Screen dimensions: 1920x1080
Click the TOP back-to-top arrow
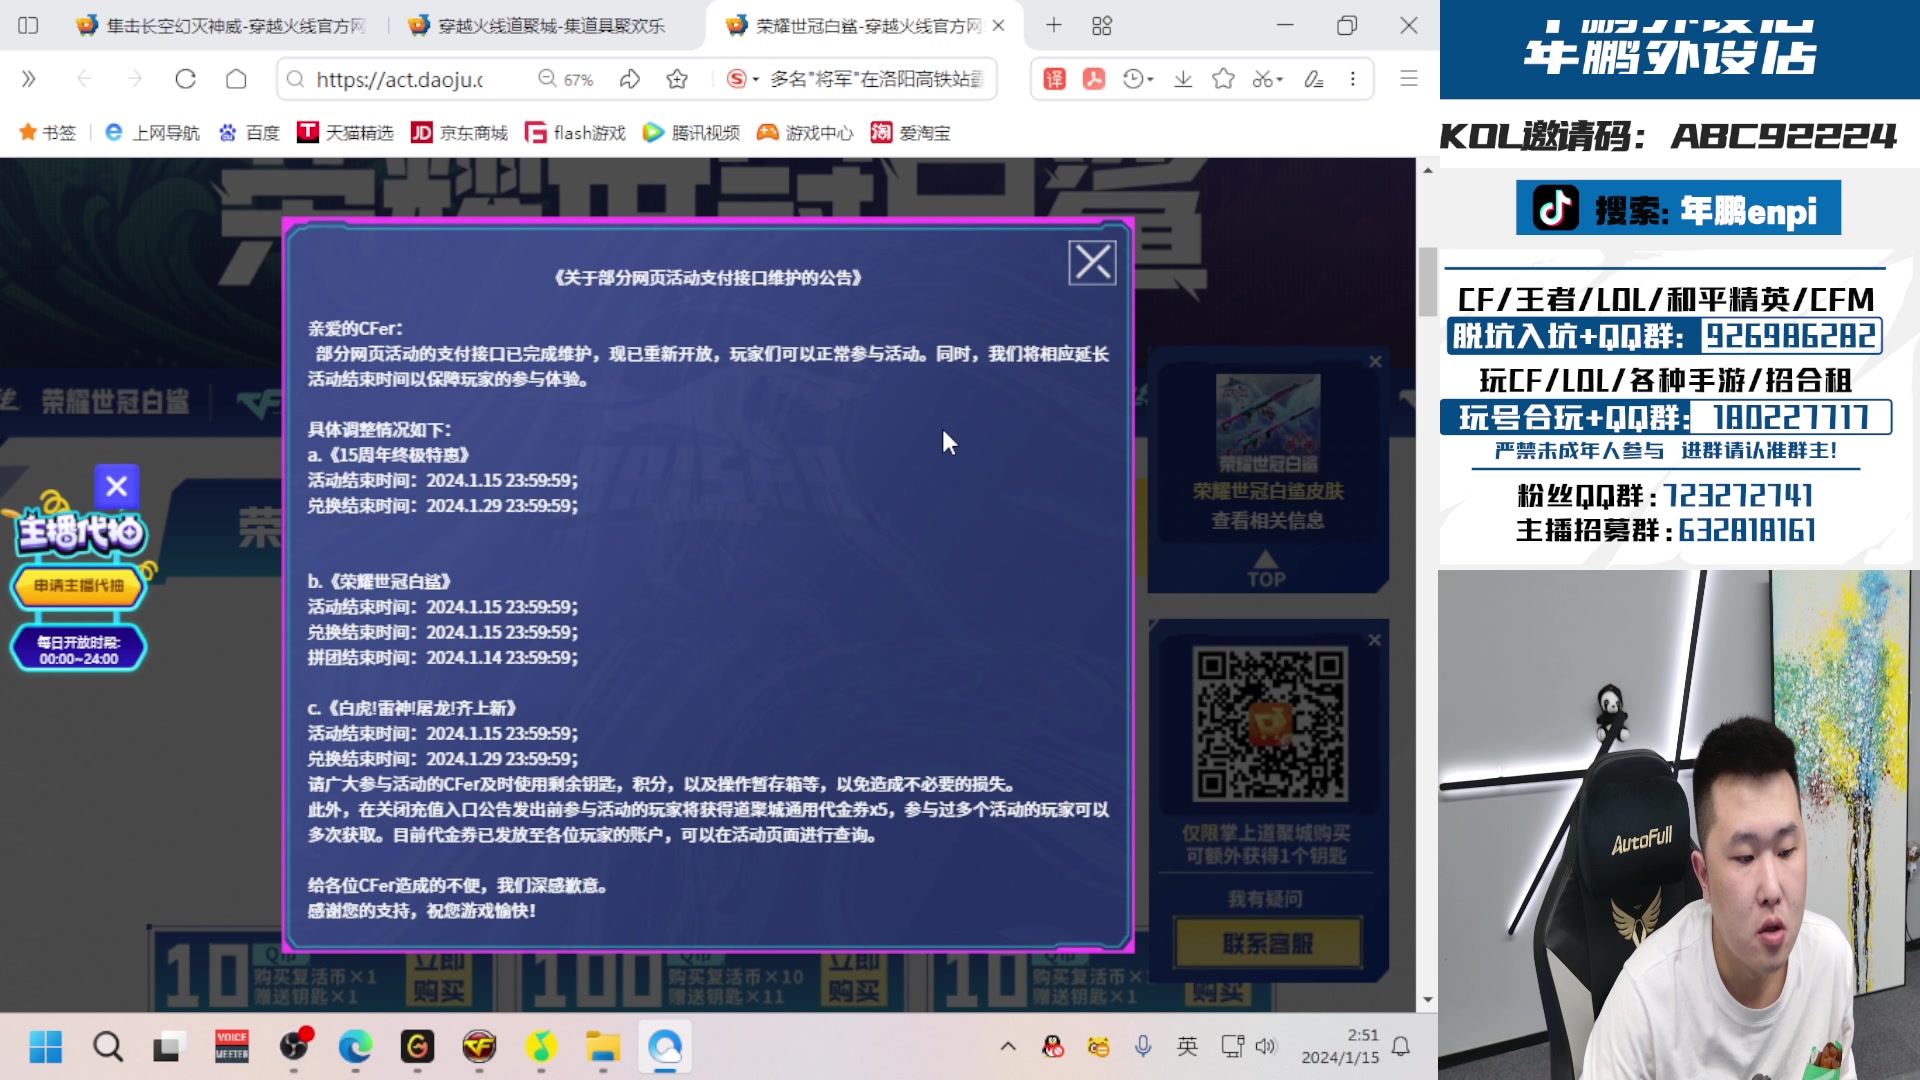click(x=1266, y=568)
